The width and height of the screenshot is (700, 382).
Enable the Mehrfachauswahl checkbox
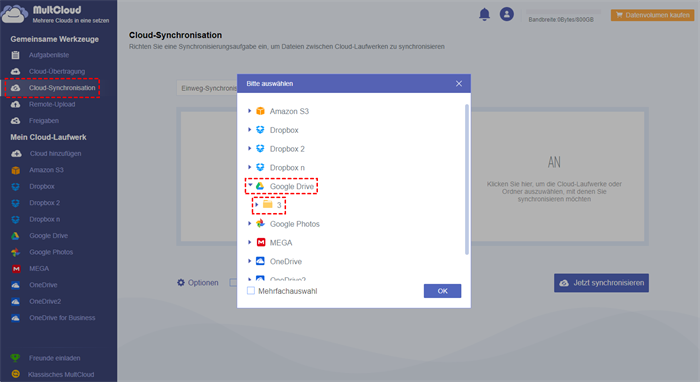251,291
